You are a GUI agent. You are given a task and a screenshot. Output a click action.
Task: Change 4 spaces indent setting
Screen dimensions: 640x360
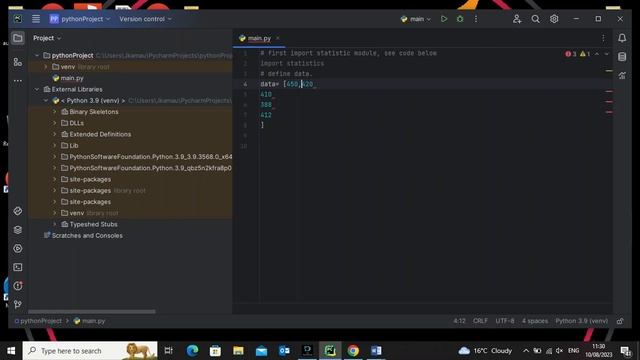pos(535,321)
